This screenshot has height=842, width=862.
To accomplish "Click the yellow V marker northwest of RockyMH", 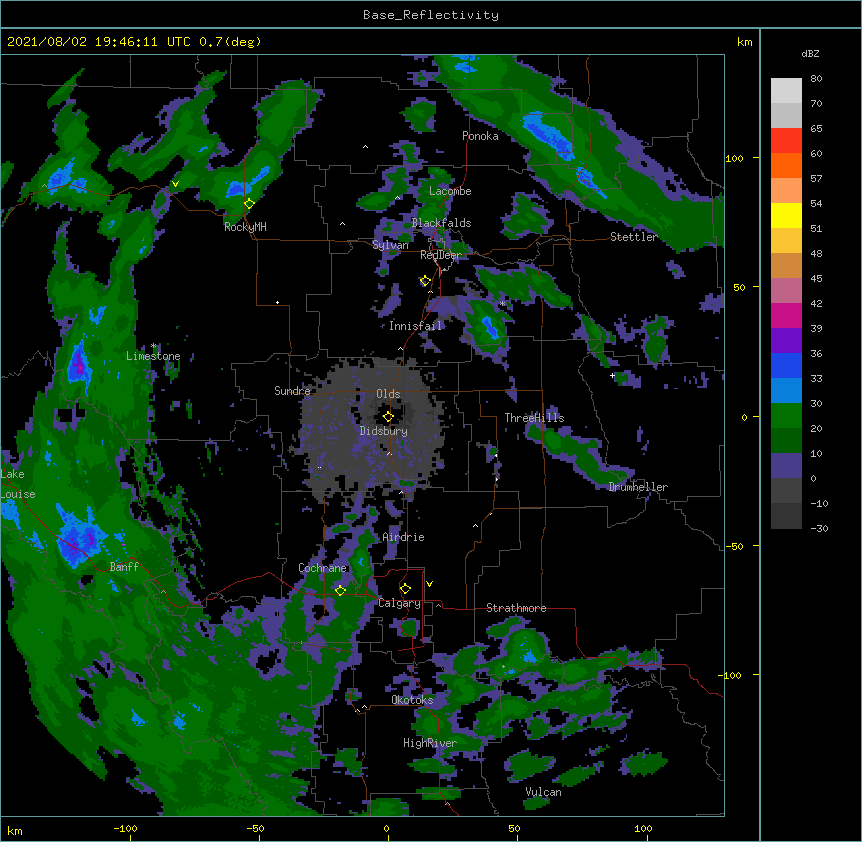I will coord(175,184).
